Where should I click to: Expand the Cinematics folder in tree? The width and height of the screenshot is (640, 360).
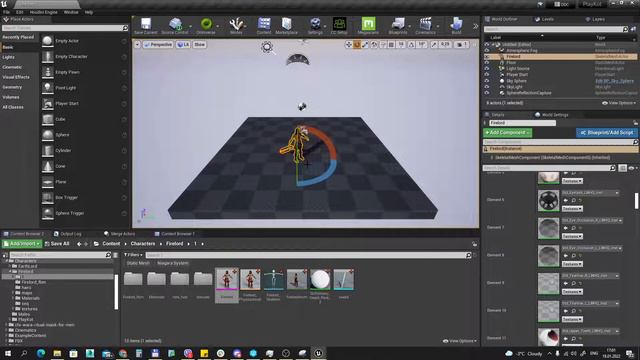click(x=7, y=330)
